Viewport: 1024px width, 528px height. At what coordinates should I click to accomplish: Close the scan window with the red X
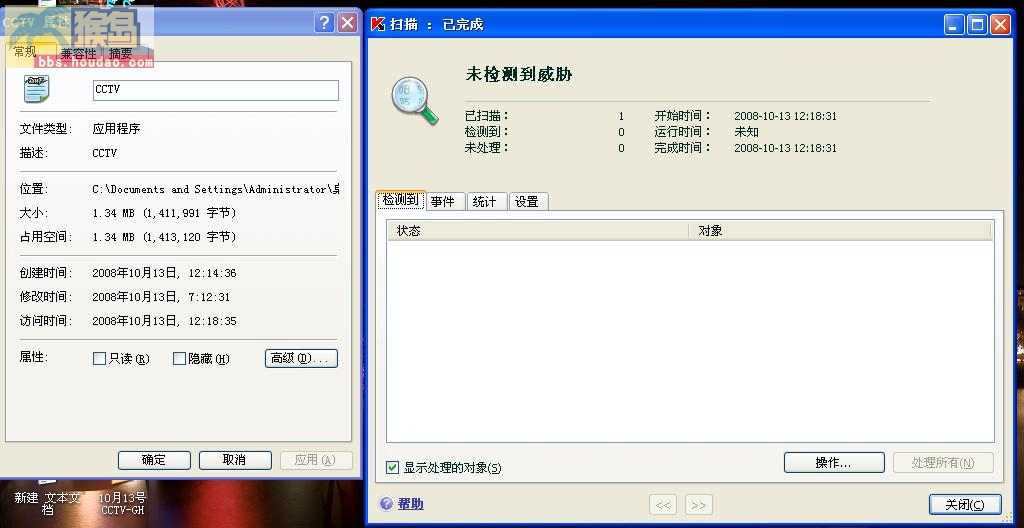(x=1000, y=25)
